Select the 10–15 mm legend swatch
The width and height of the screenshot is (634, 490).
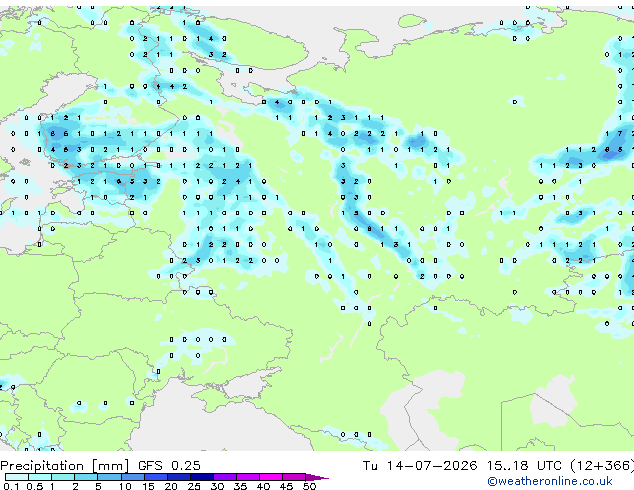pyautogui.click(x=133, y=477)
